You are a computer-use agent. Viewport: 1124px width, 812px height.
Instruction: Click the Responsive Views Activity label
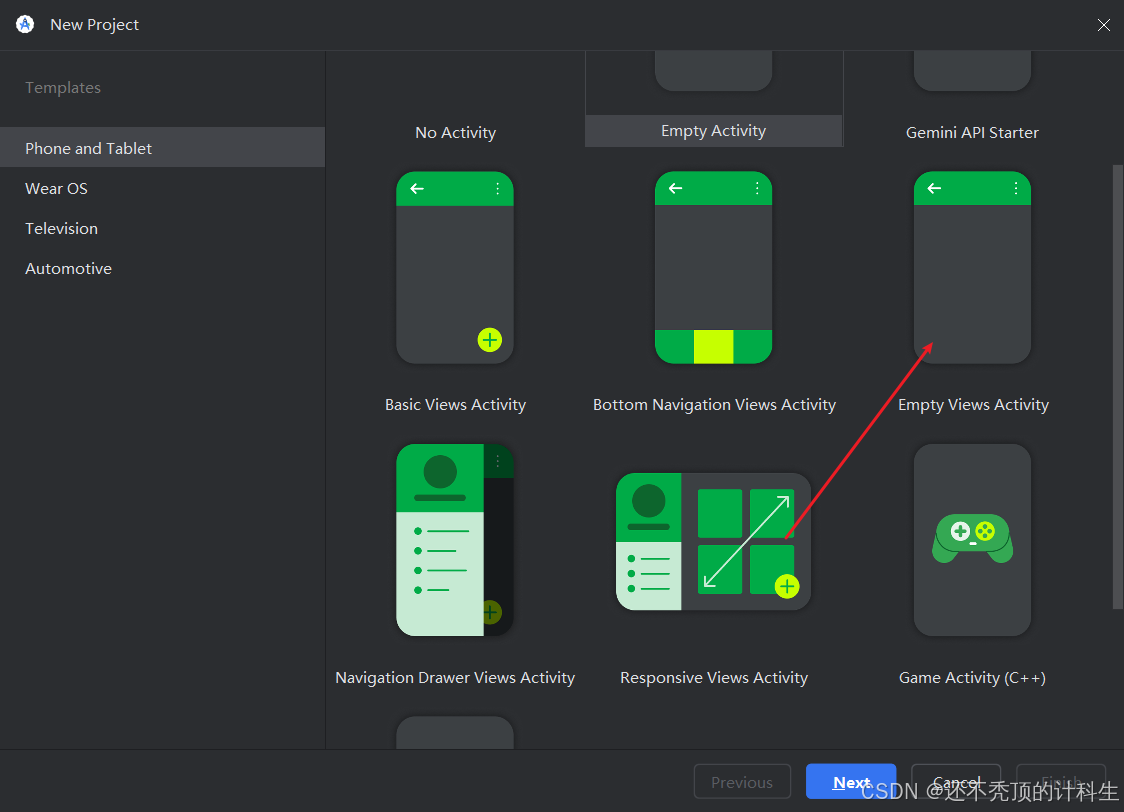point(713,678)
